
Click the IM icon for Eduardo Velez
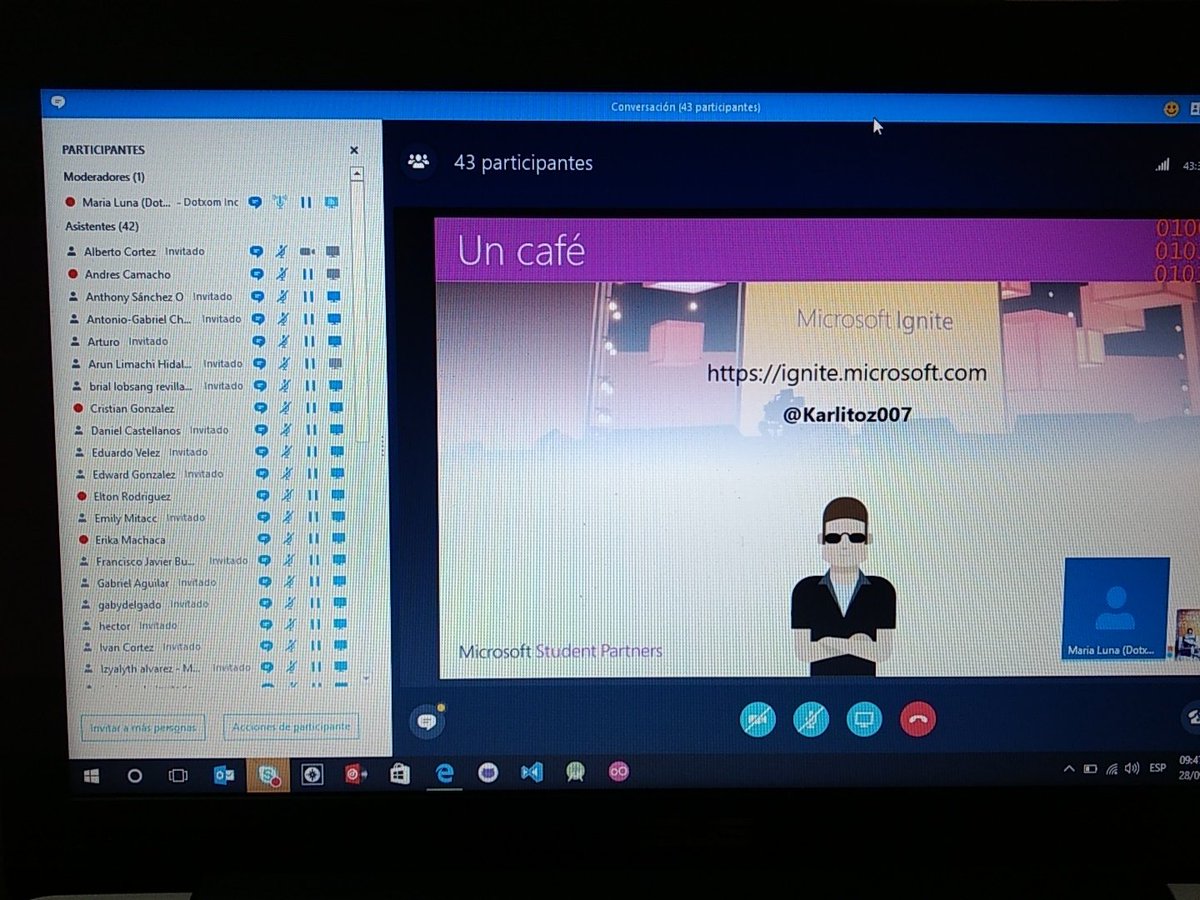tap(261, 452)
